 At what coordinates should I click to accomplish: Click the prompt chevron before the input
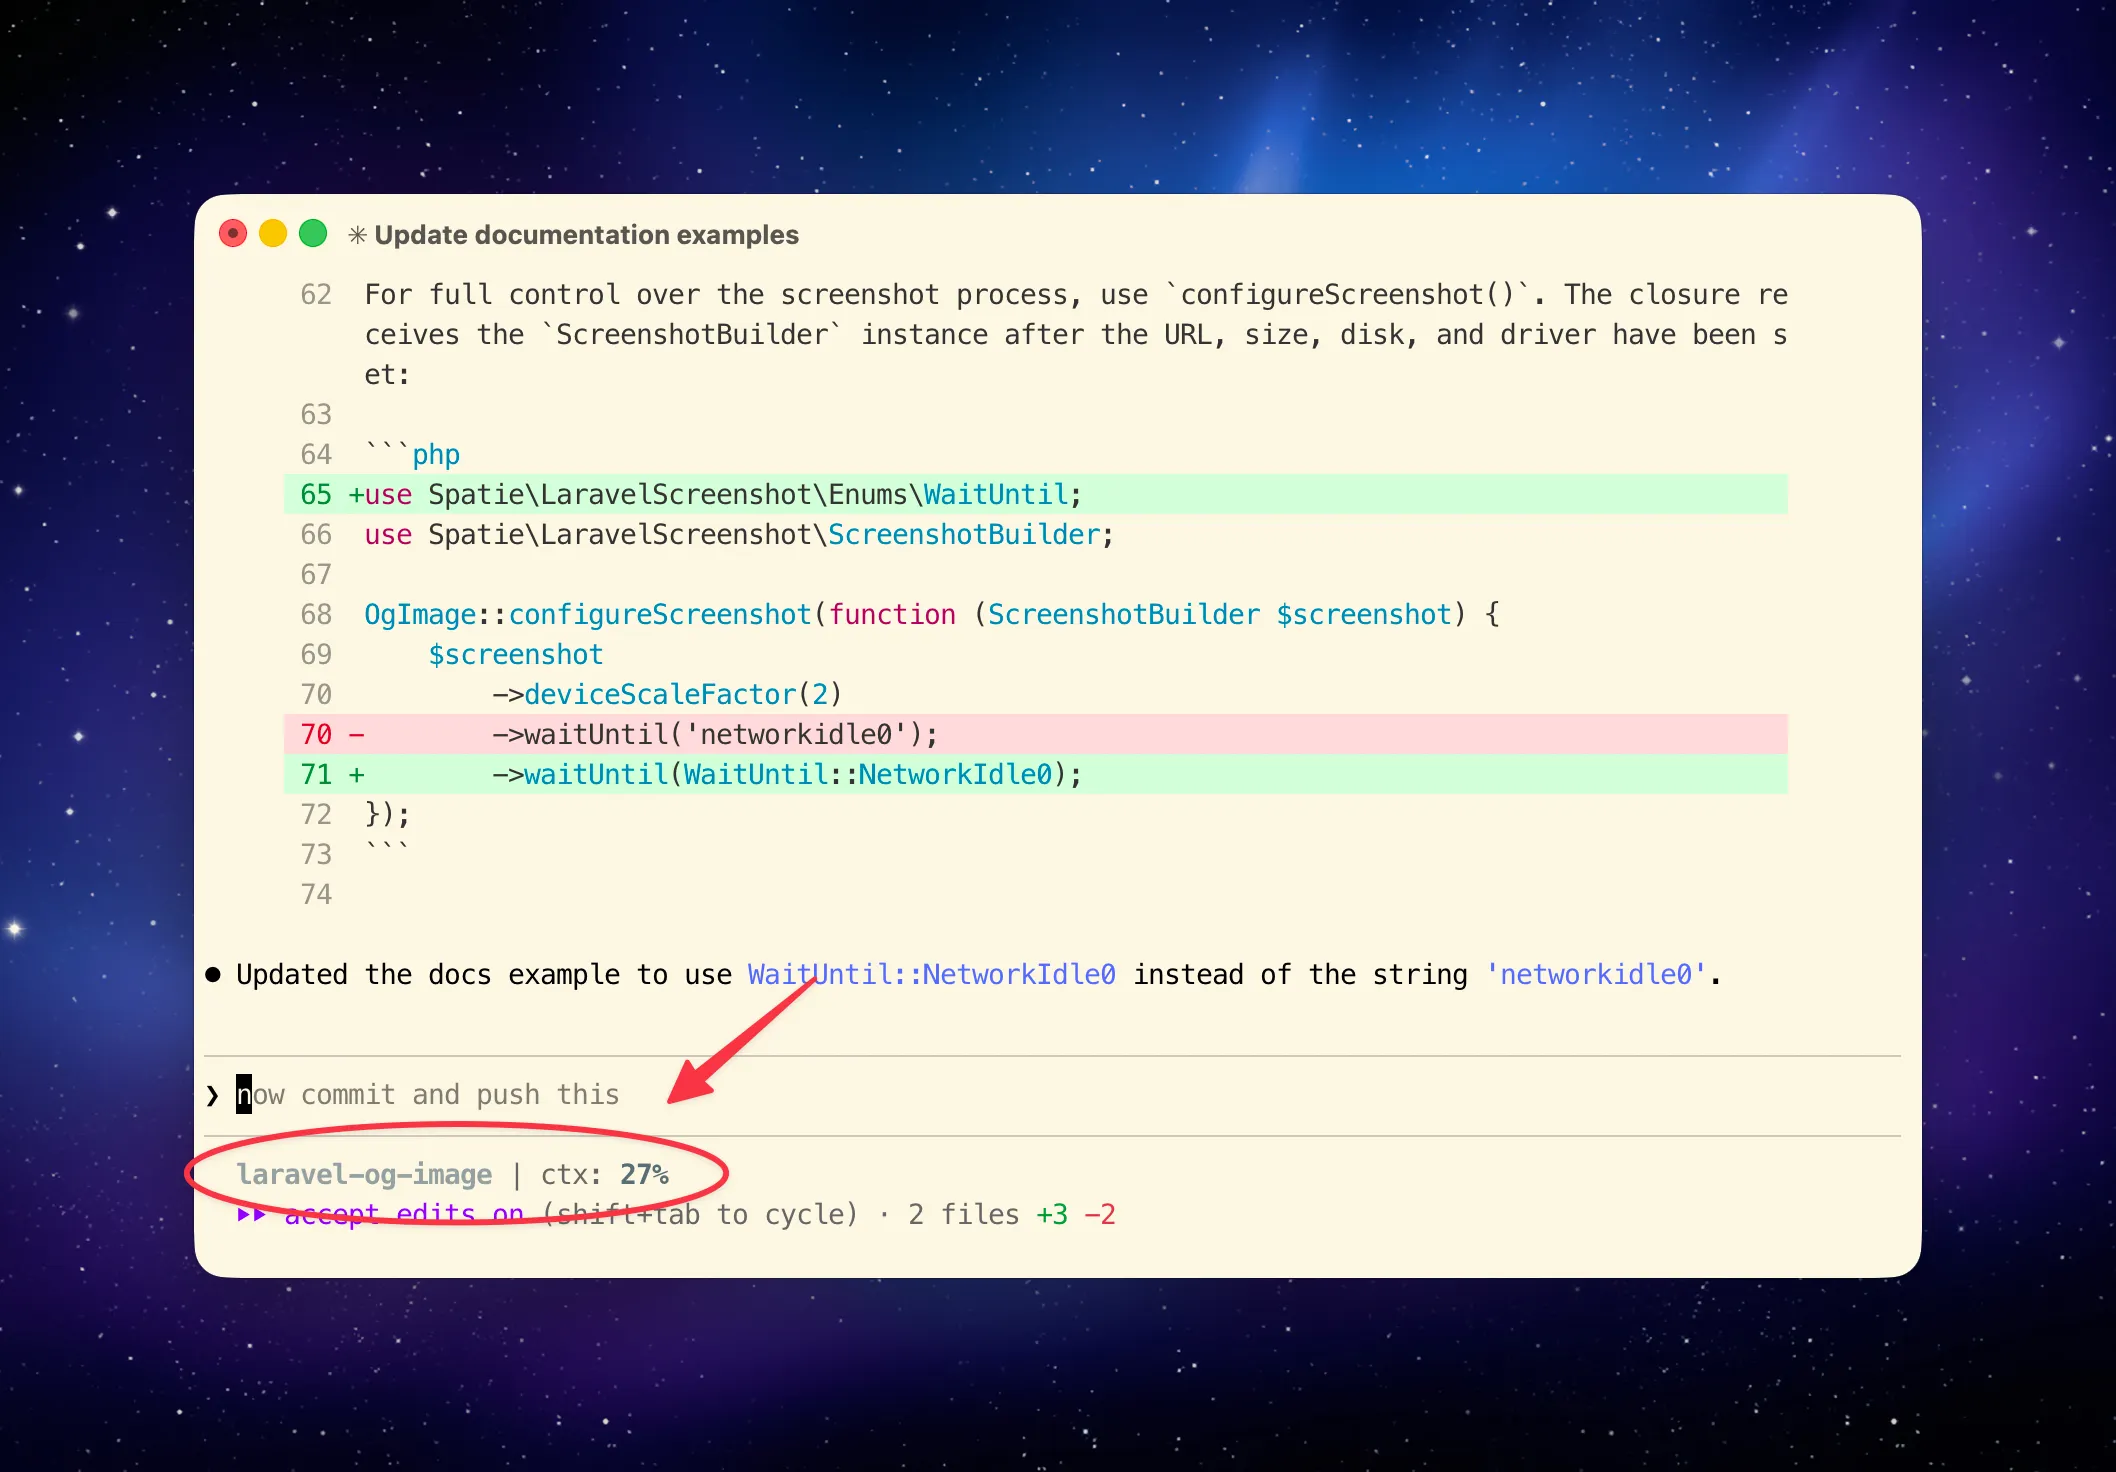point(212,1095)
